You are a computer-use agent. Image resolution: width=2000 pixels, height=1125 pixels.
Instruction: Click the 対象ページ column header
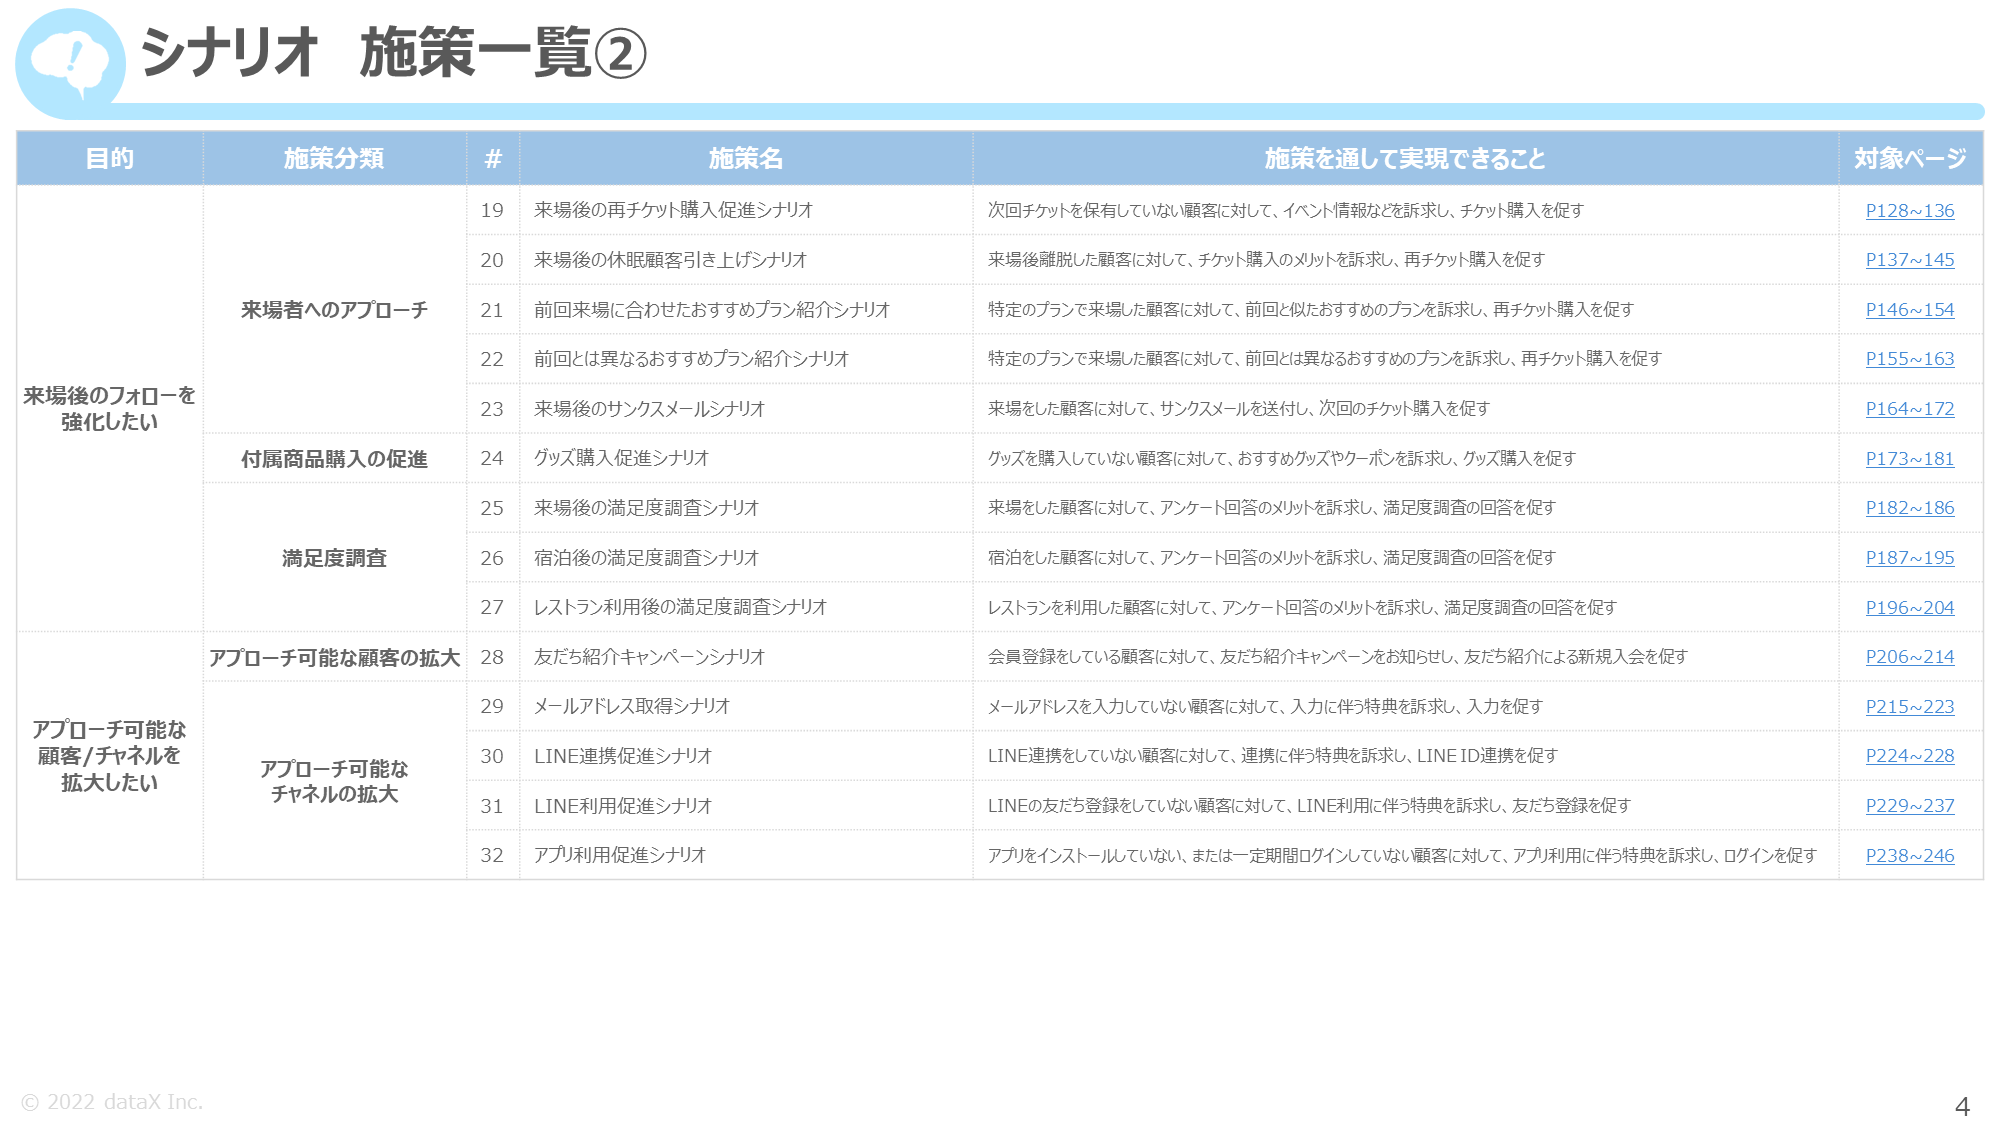tap(1910, 158)
